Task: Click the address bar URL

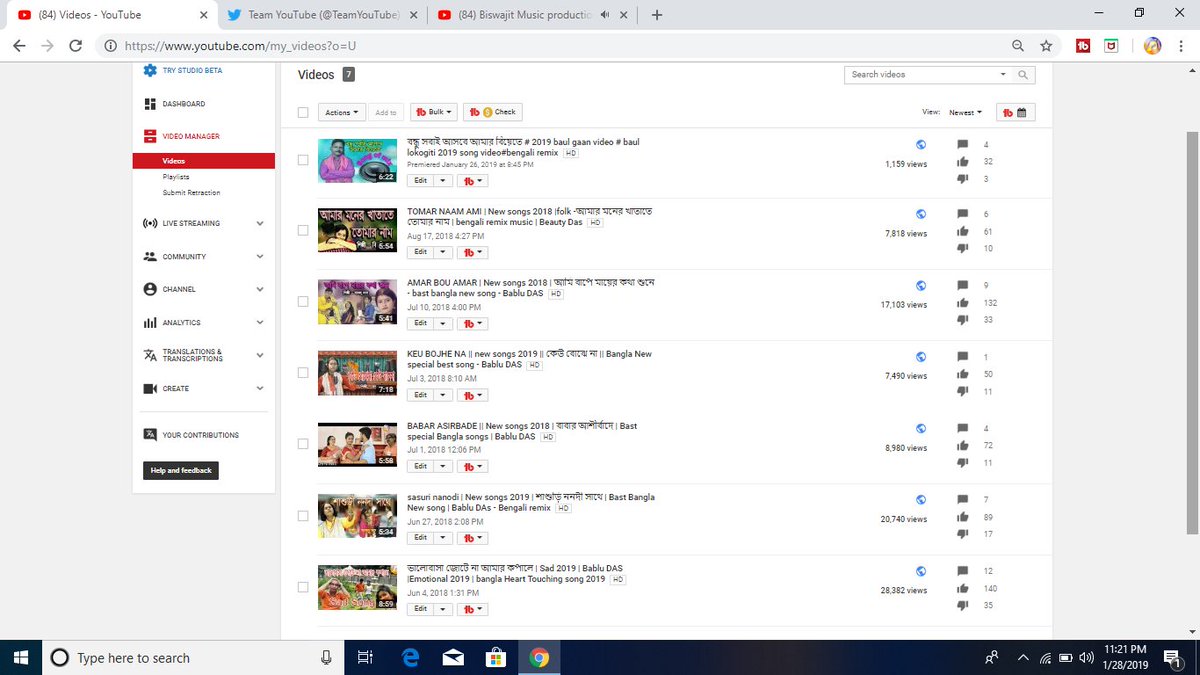Action: click(x=239, y=46)
